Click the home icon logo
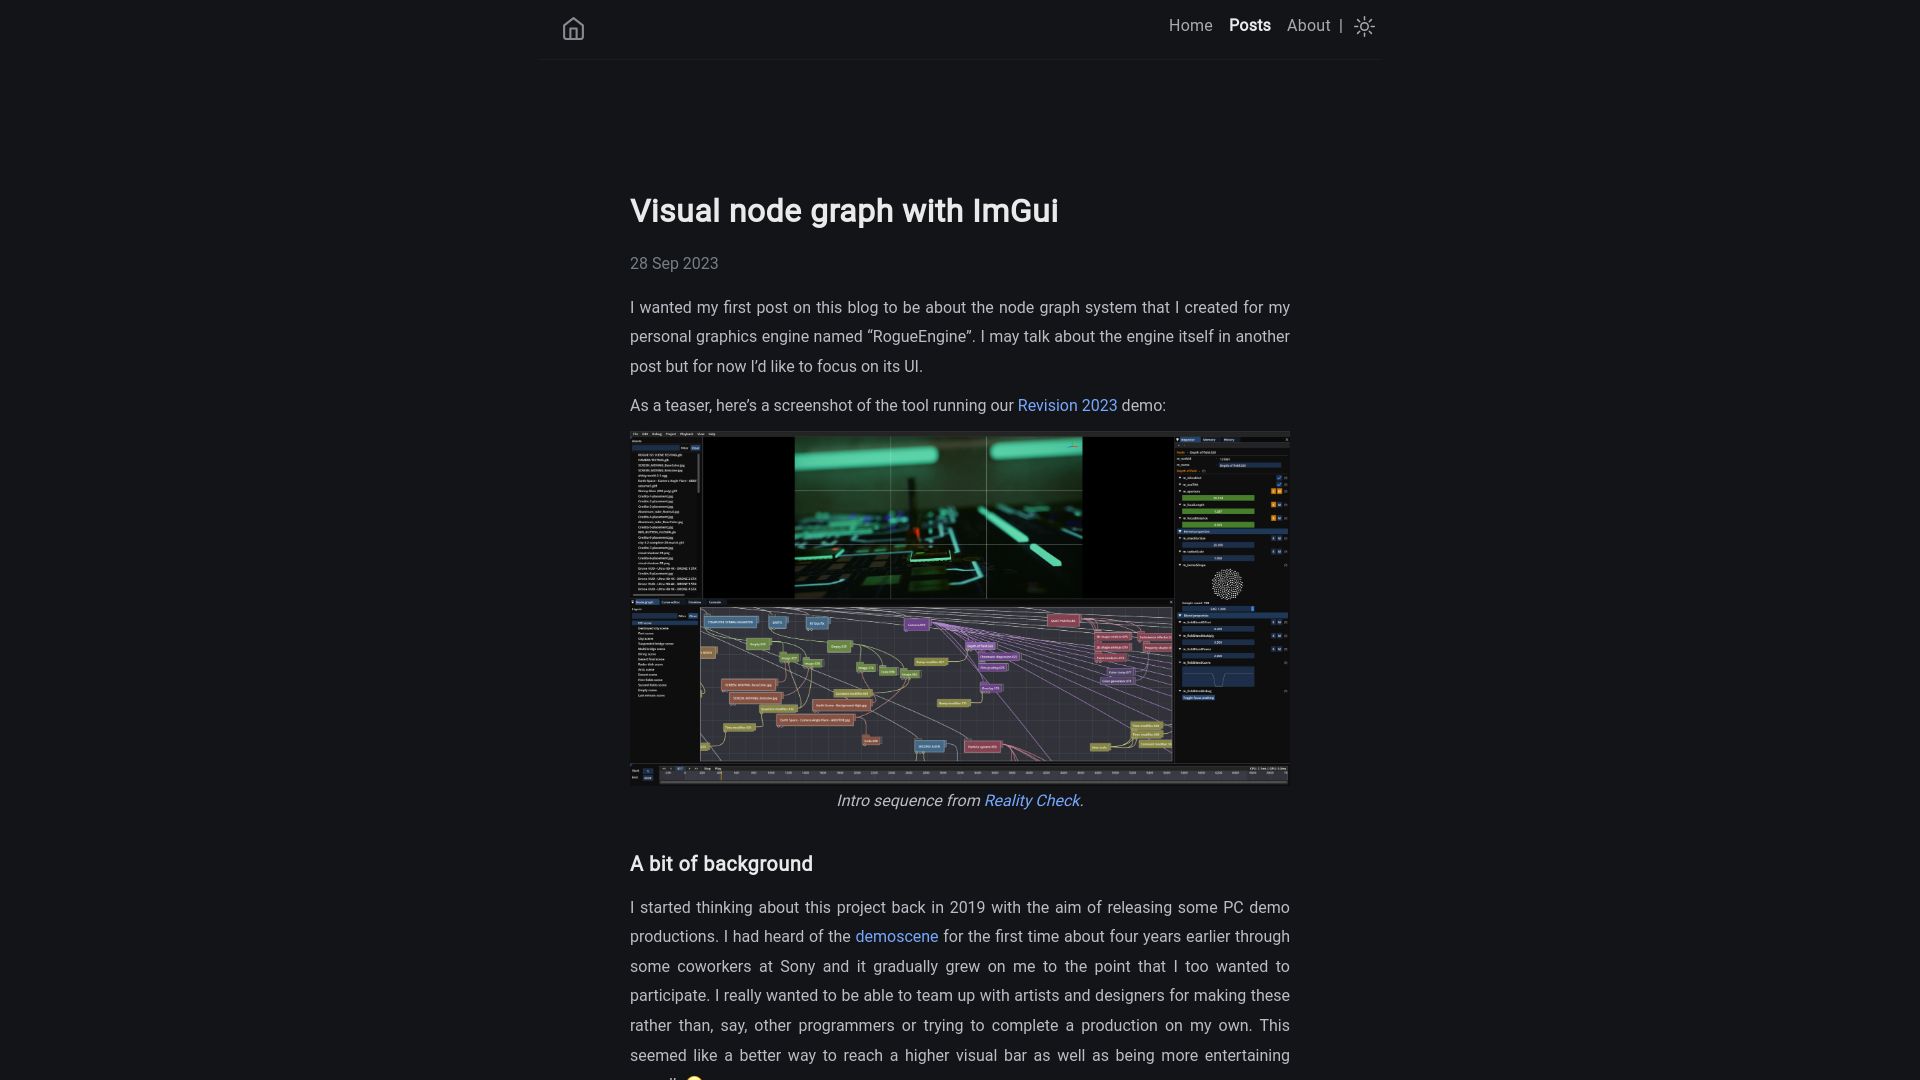The image size is (1920, 1080). coord(573,29)
